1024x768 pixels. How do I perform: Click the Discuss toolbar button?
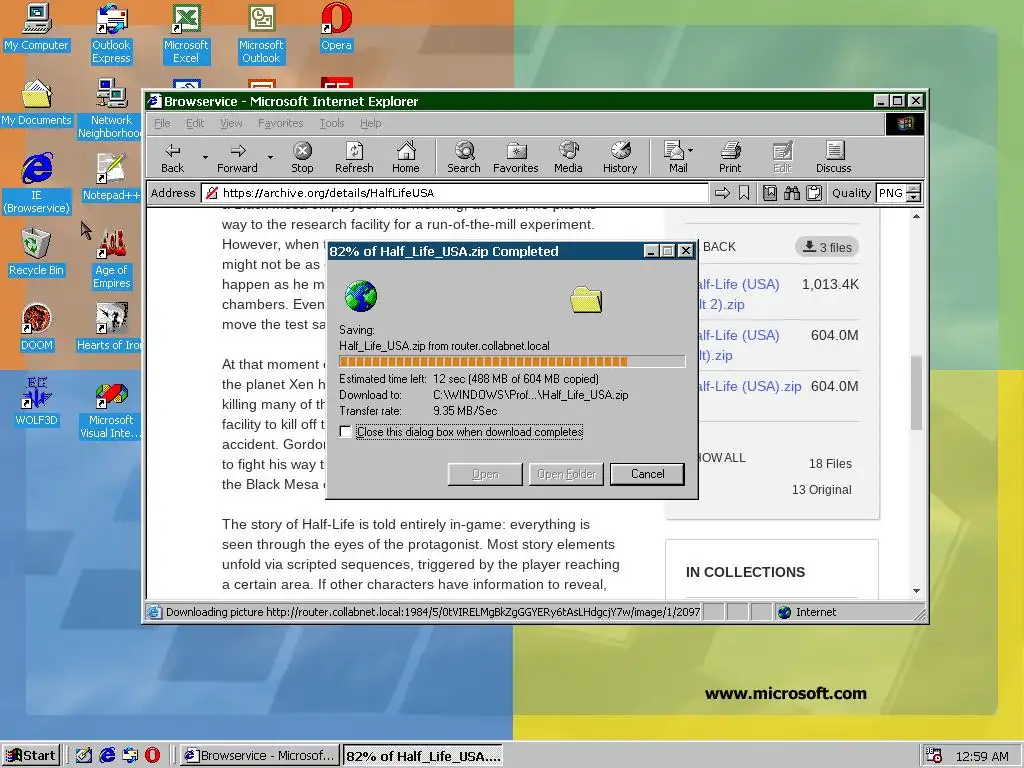[833, 158]
